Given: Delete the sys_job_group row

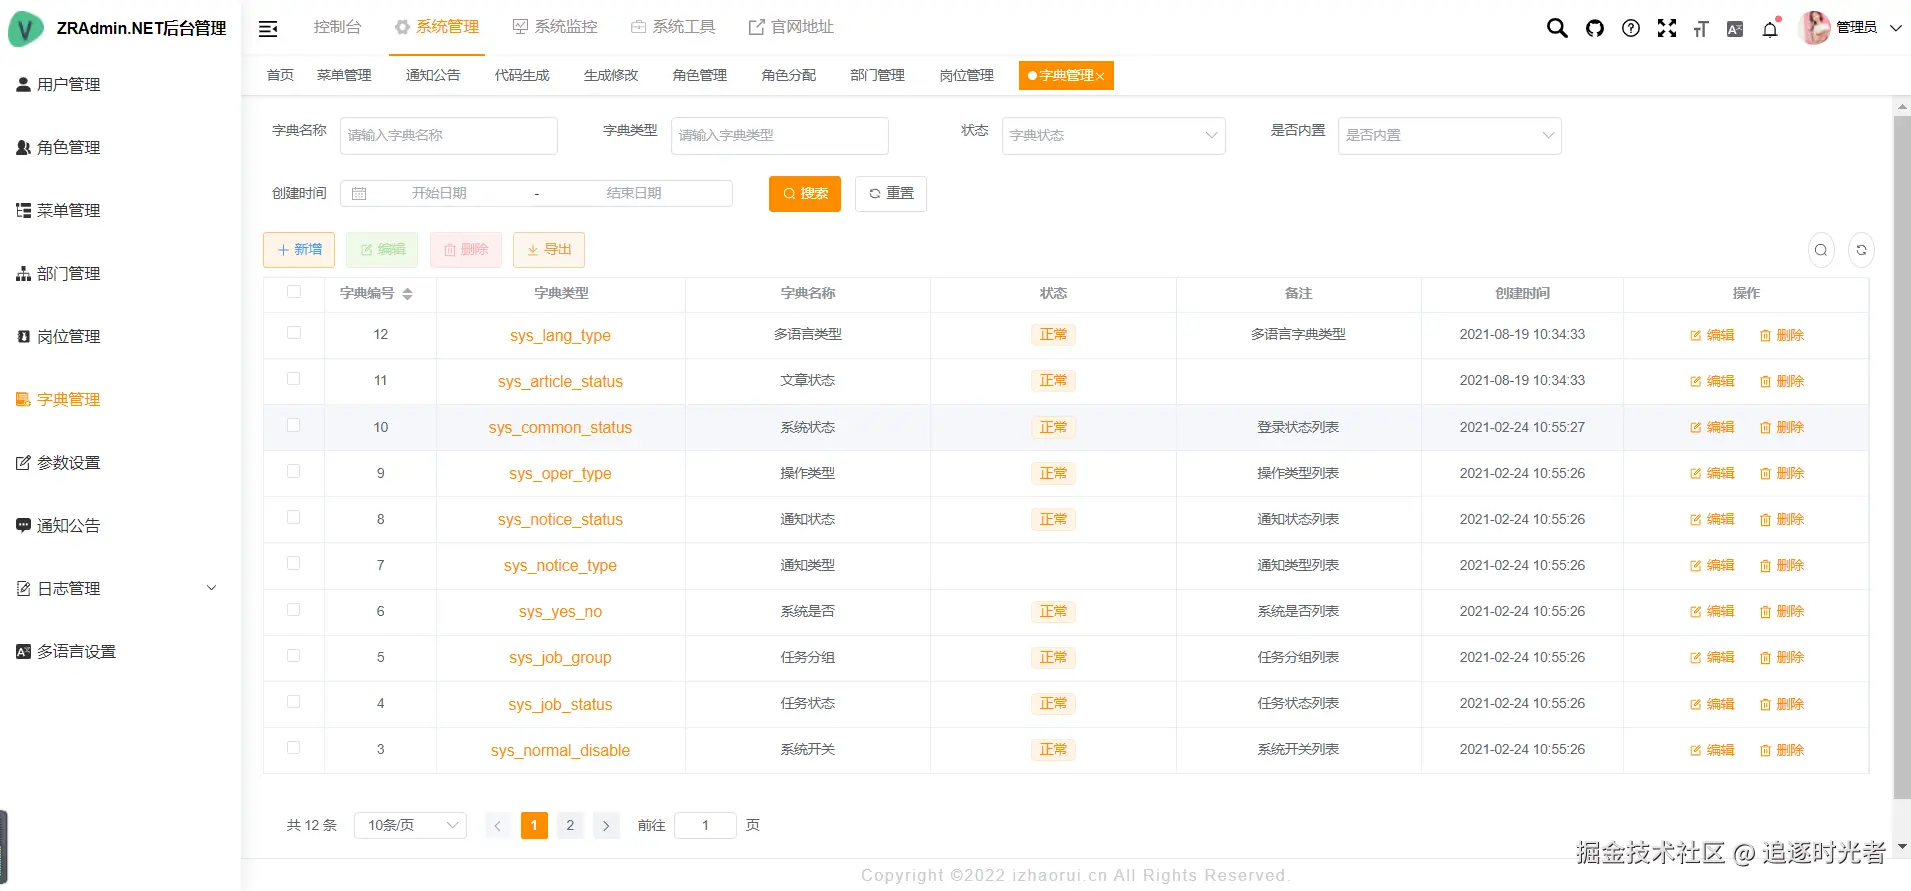Looking at the screenshot, I should tap(1782, 657).
